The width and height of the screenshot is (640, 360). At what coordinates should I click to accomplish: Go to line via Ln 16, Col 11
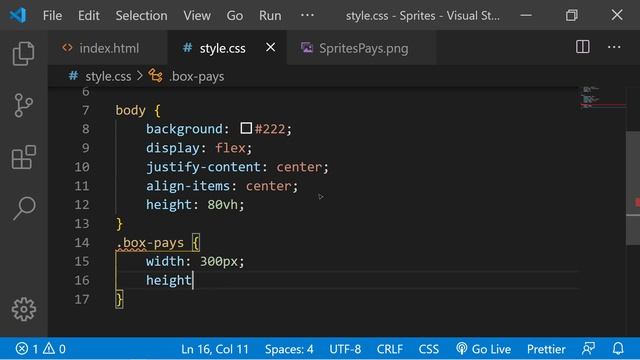[215, 349]
